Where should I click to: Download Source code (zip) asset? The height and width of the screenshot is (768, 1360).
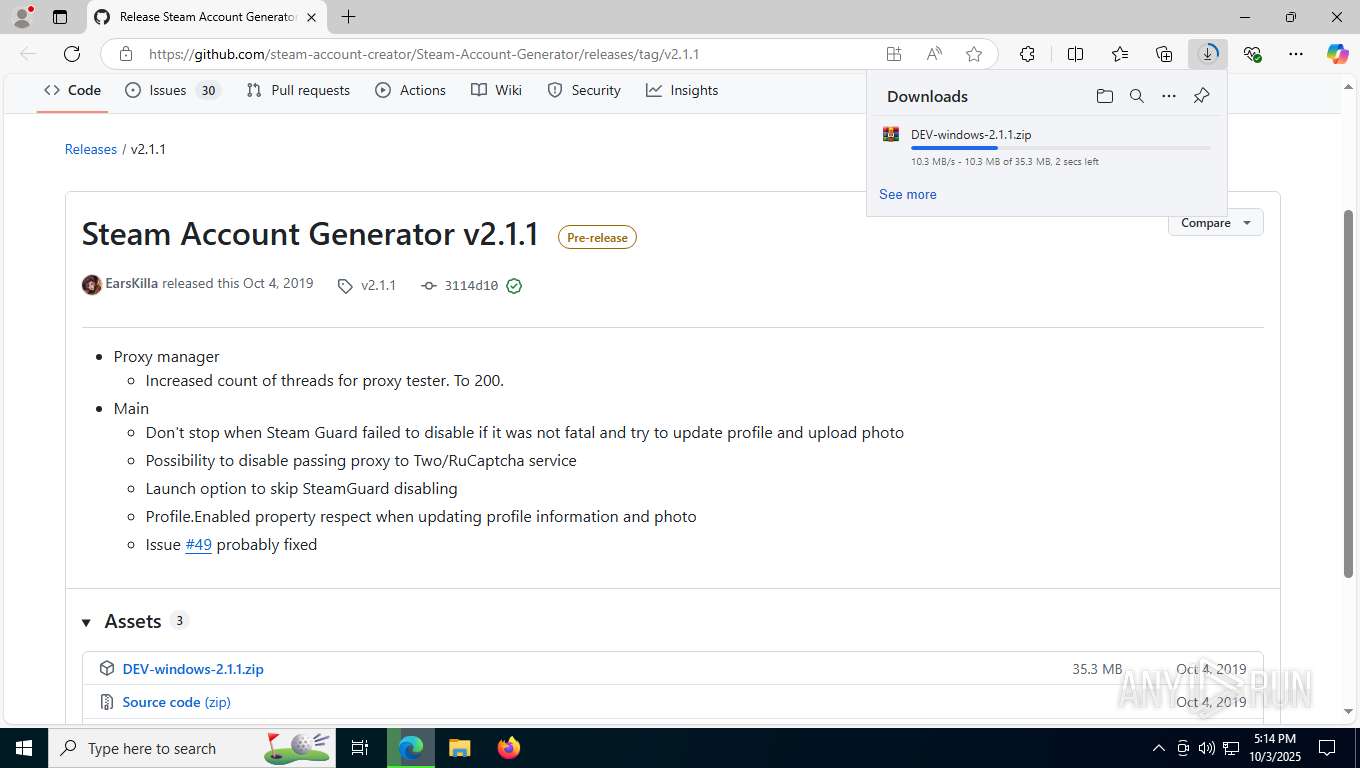click(176, 702)
